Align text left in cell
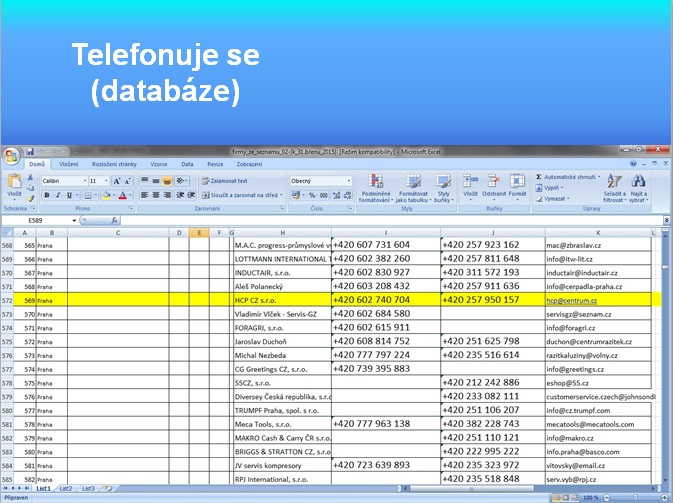The width and height of the screenshot is (673, 503). [145, 195]
